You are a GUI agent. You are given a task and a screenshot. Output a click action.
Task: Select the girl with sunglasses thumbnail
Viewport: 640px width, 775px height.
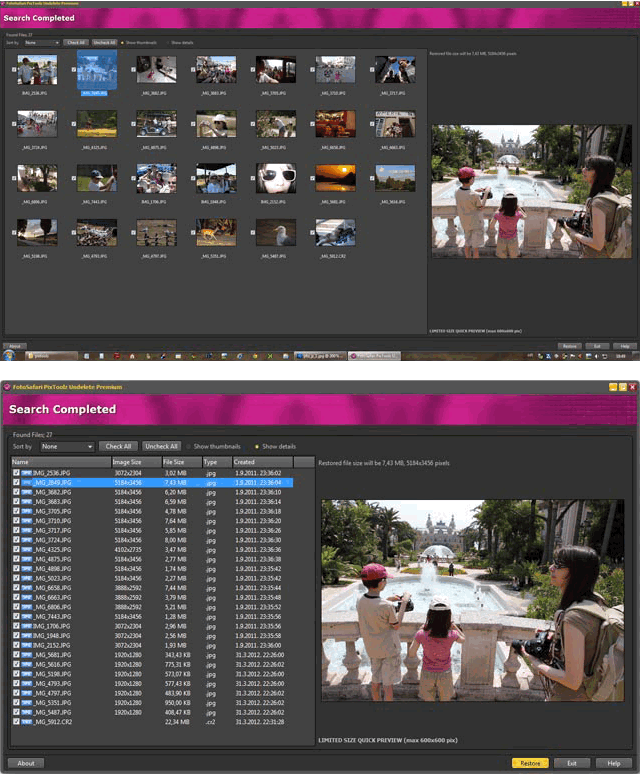(x=276, y=178)
